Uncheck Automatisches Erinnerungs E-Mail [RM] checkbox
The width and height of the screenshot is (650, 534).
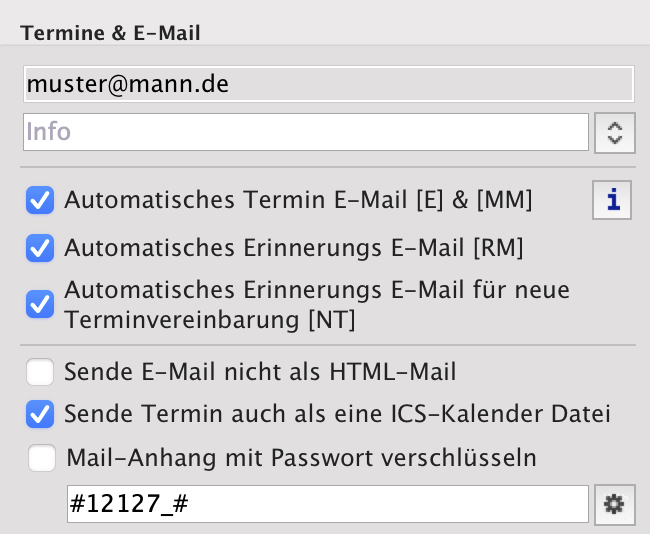pyautogui.click(x=40, y=247)
